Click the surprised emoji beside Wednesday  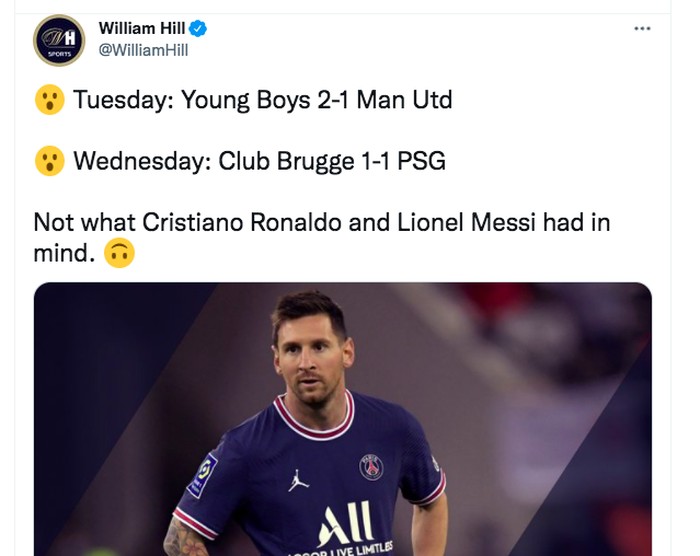(x=49, y=161)
